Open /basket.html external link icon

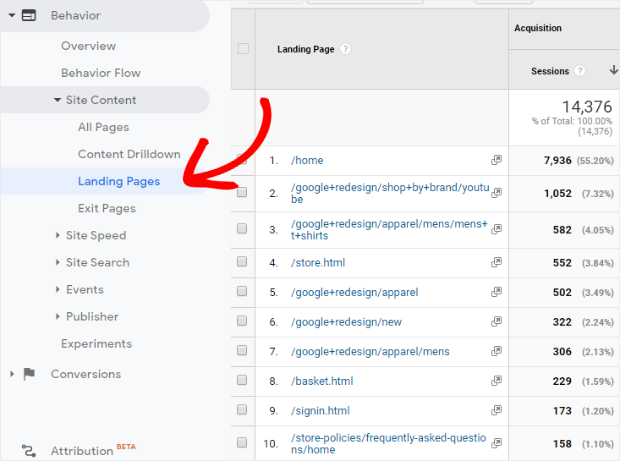pyautogui.click(x=496, y=381)
